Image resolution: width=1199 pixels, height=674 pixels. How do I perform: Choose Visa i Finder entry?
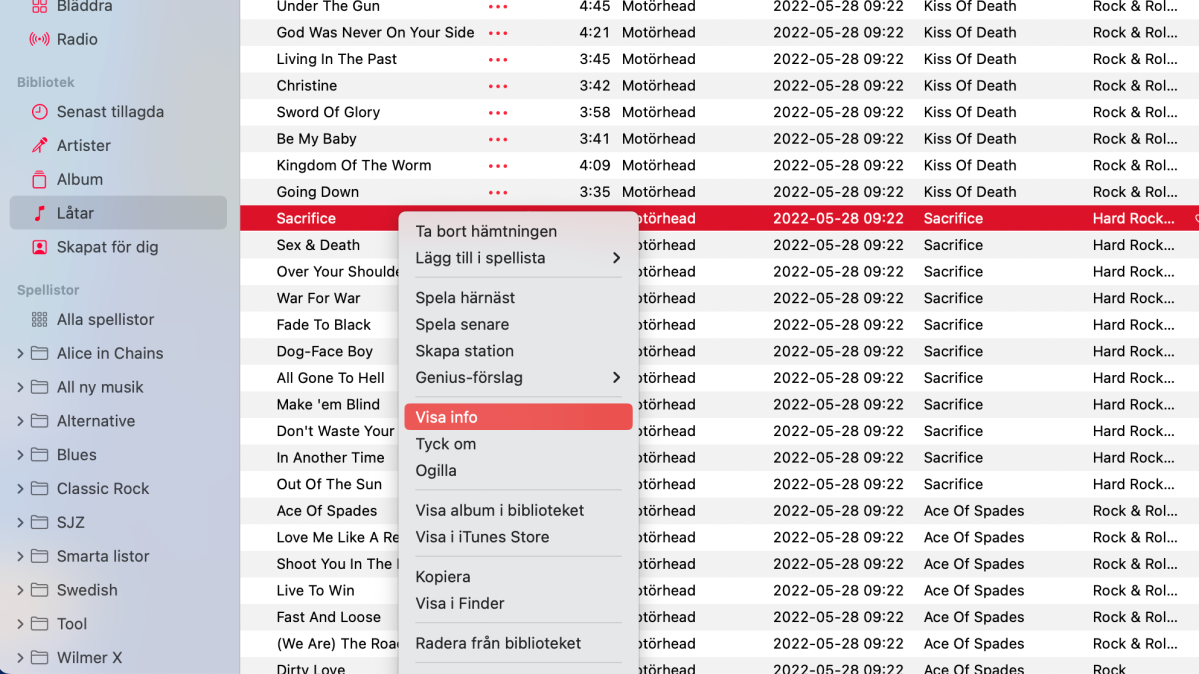coord(518,604)
